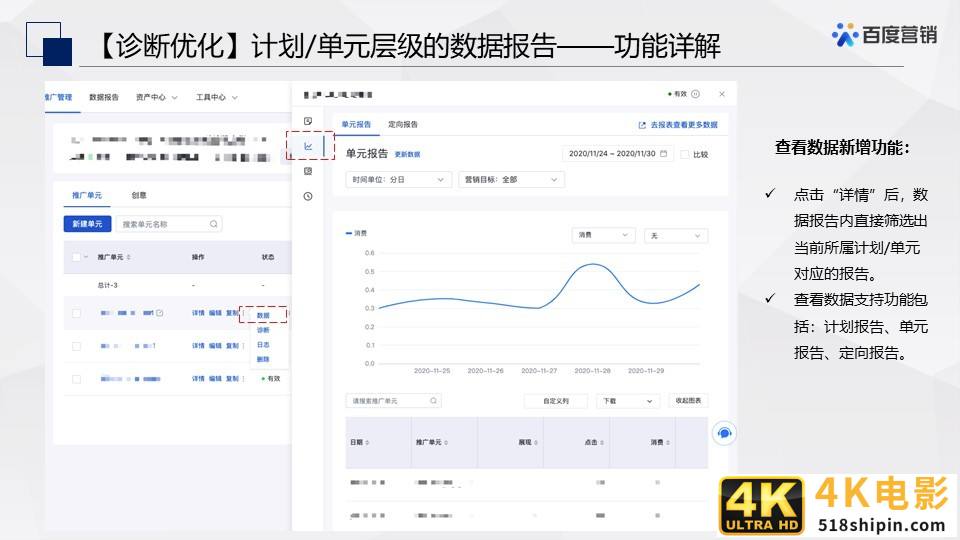Click the 消费 legend color marker

[x=349, y=233]
